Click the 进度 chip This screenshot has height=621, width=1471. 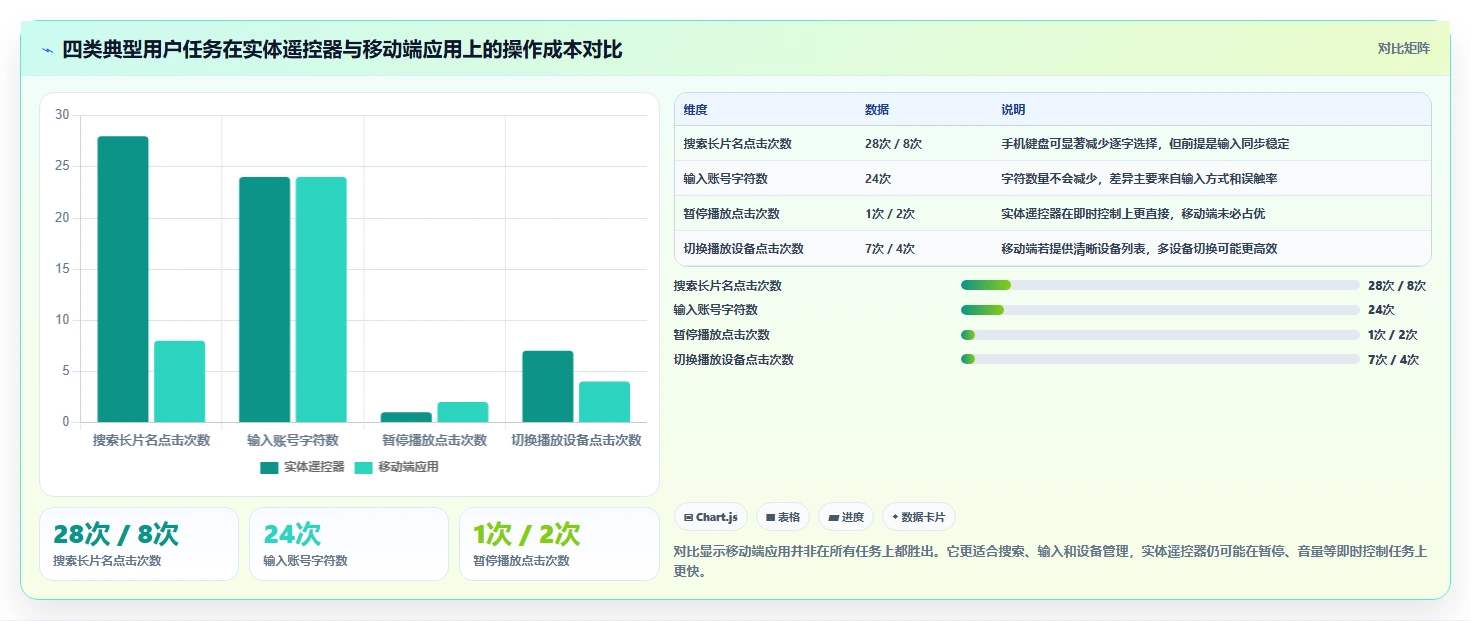click(x=846, y=517)
